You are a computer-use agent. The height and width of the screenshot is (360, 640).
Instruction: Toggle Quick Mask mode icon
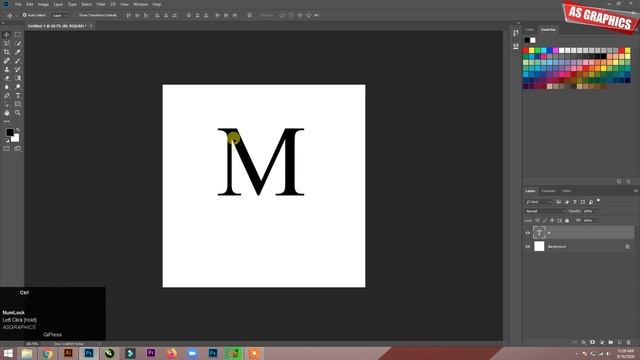coord(7,149)
